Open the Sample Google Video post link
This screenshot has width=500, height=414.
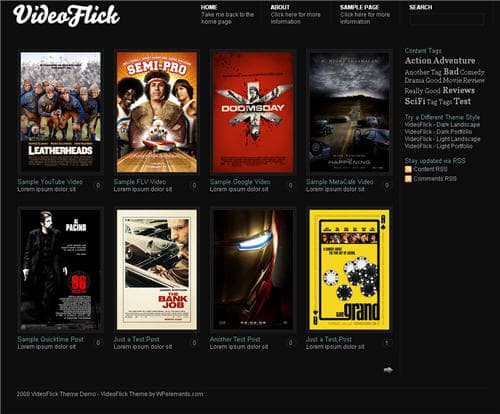240,182
